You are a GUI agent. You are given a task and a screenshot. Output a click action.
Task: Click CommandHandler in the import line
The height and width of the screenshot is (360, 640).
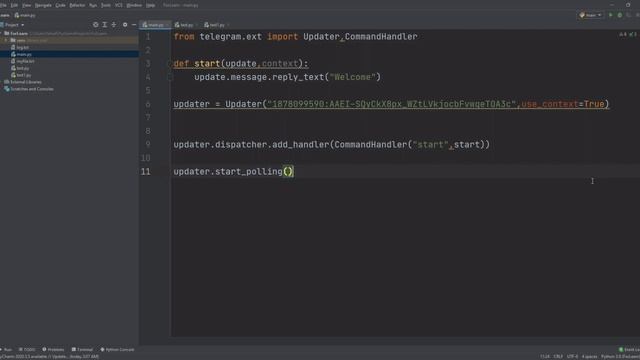pyautogui.click(x=381, y=37)
